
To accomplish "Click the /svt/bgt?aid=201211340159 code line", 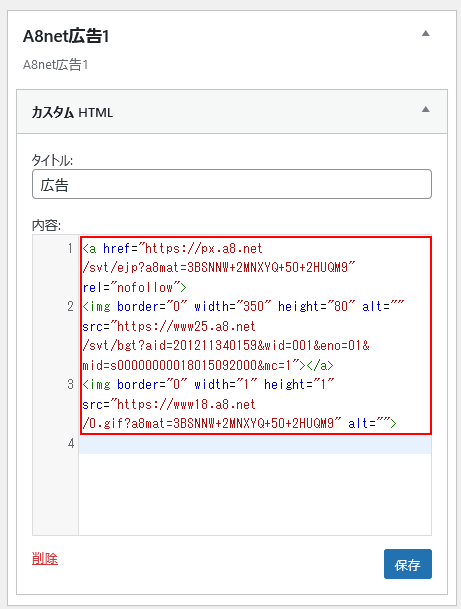I will [x=226, y=346].
